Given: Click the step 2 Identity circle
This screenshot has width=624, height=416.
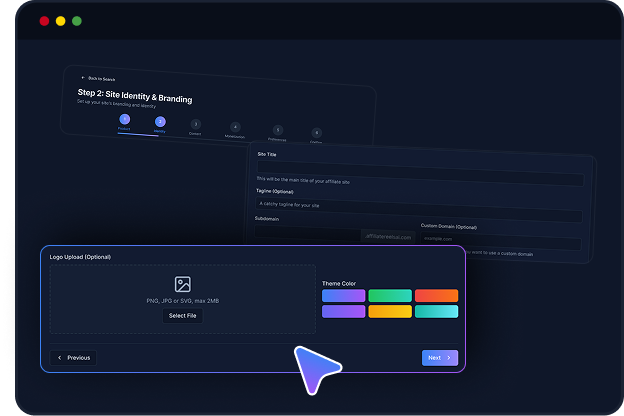Looking at the screenshot, I should tap(160, 122).
